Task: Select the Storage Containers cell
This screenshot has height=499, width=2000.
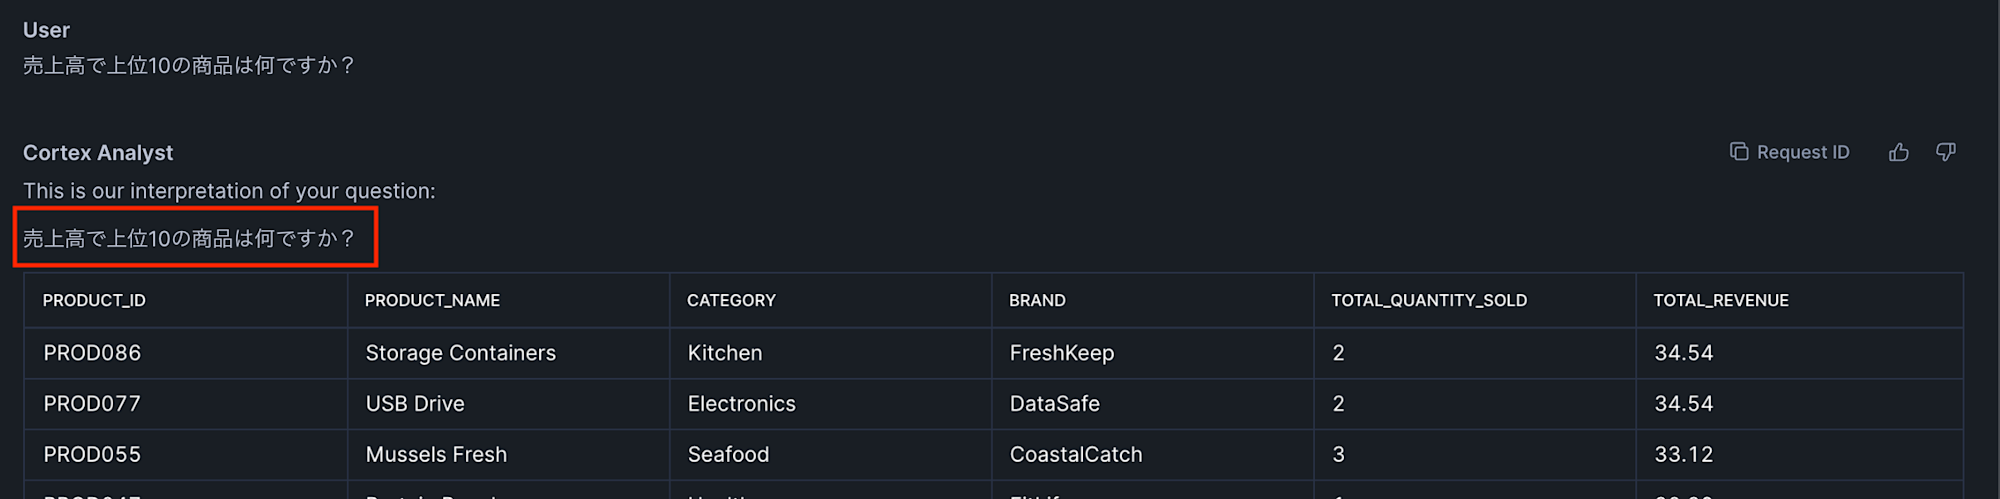Action: tap(508, 353)
